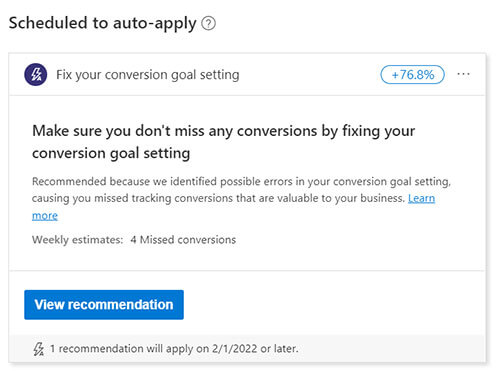
Task: Select the "Fix your conversion goal setting" card title
Action: coord(148,75)
